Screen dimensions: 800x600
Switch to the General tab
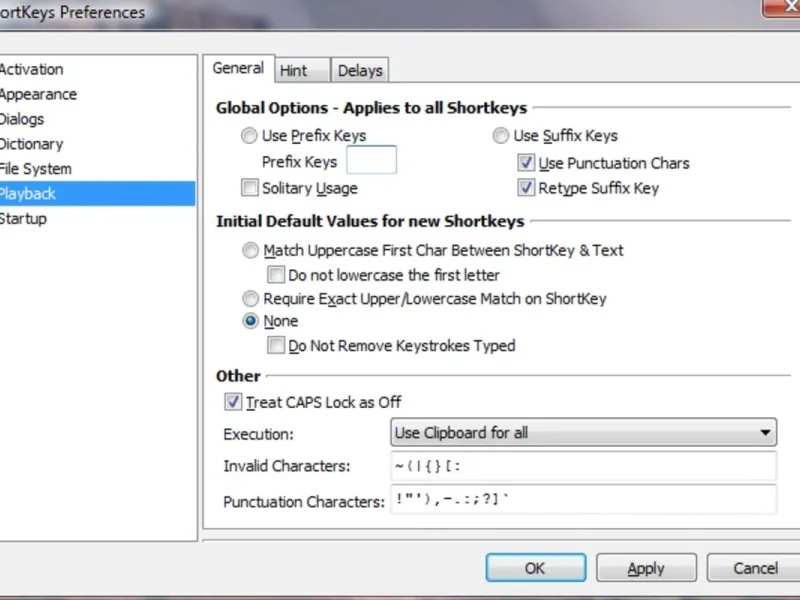238,68
